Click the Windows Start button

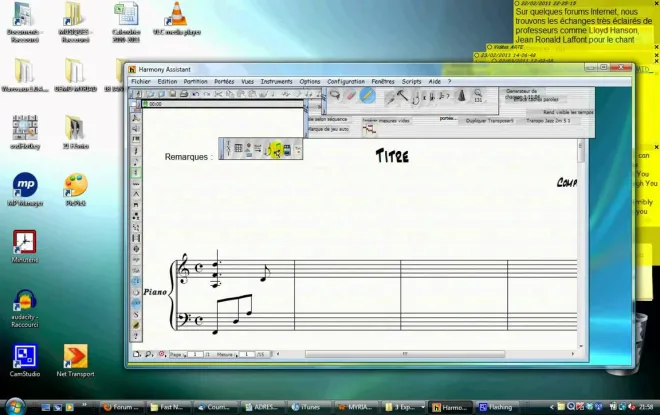coord(15,406)
